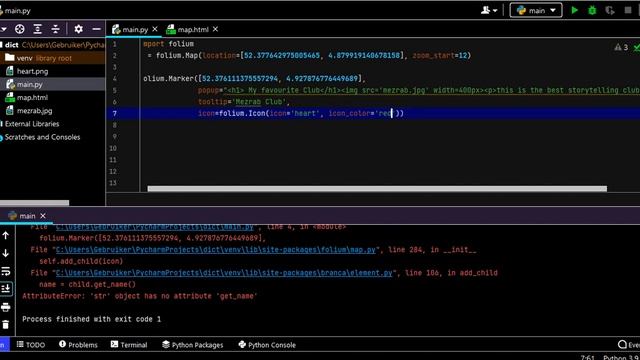640x360 pixels.
Task: Expand all in the project tree
Action: click(38, 29)
